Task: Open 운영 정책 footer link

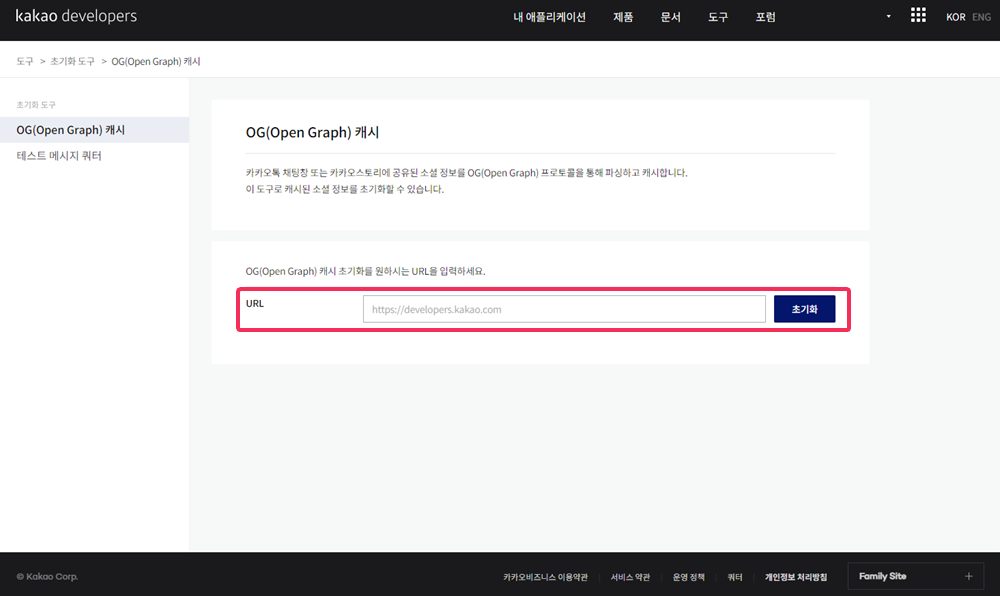Action: (689, 577)
